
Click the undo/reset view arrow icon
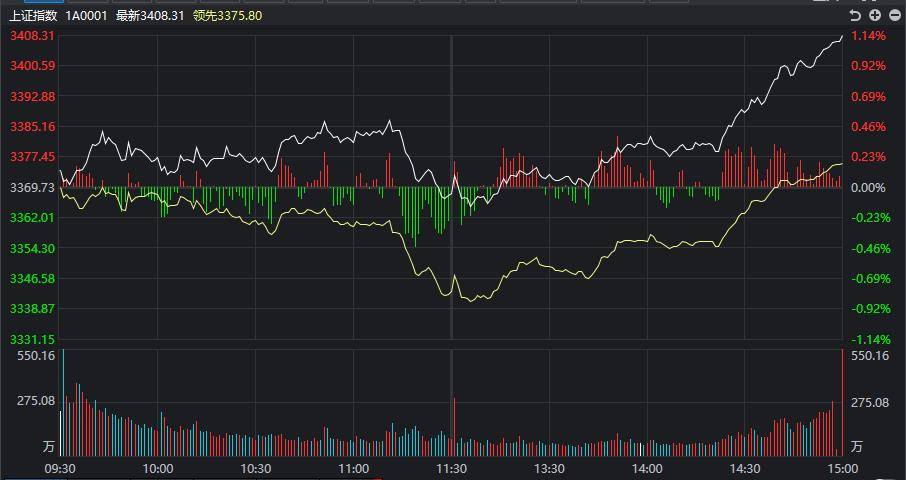coord(855,15)
